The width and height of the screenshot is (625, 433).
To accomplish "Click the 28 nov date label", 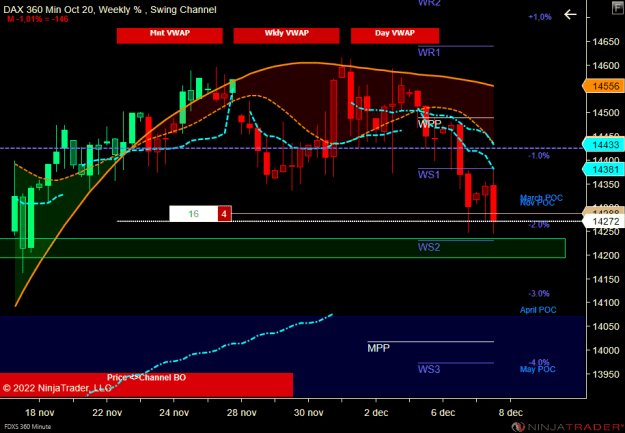I will (241, 413).
